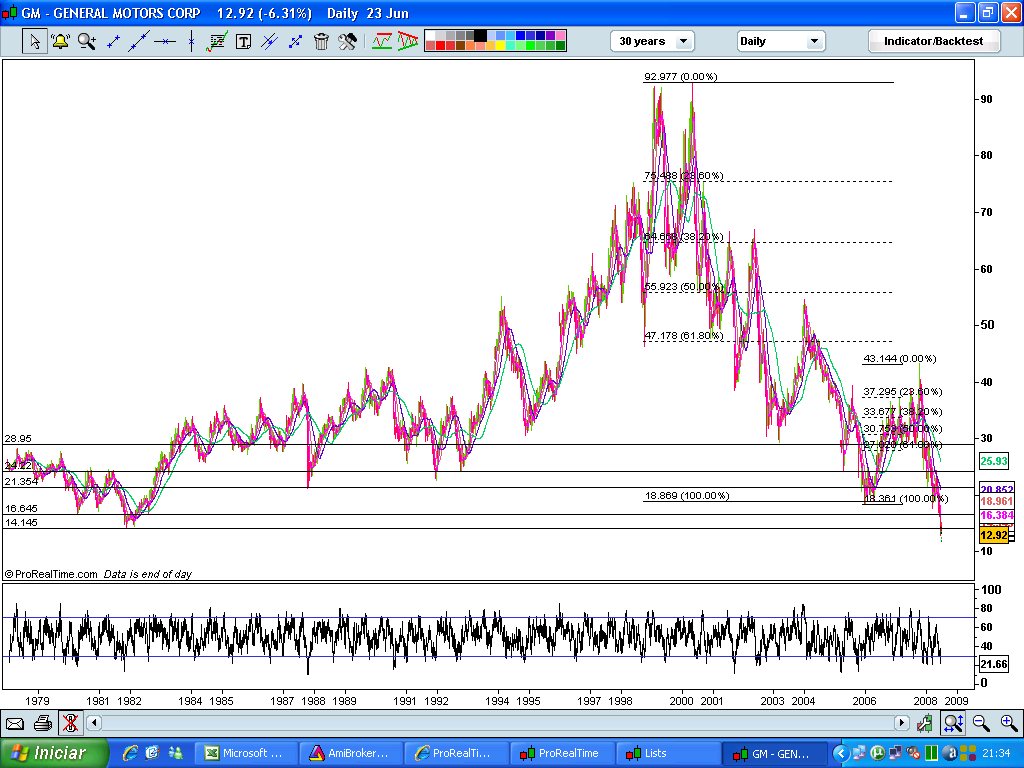Click the 28.95 horizontal line label
The height and width of the screenshot is (768, 1024).
(x=18, y=439)
